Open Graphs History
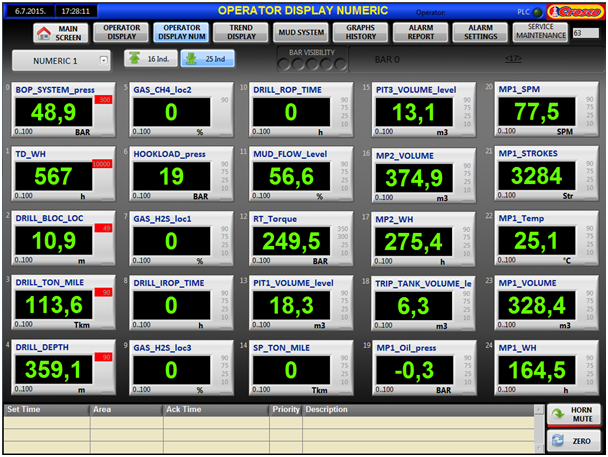The width and height of the screenshot is (608, 457). [x=360, y=32]
